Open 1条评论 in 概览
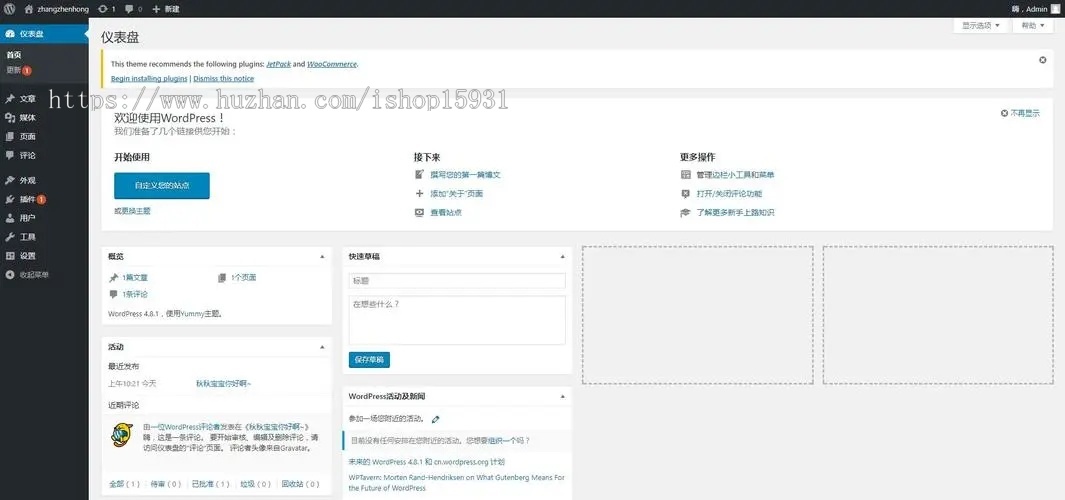 (x=134, y=294)
